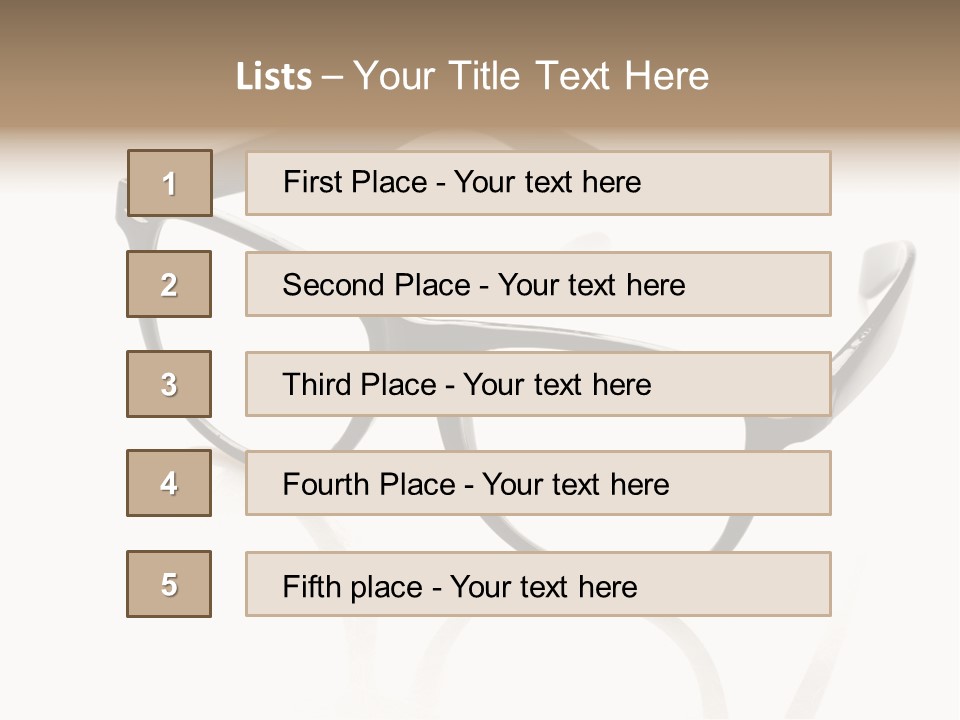Click 'Your text here' in Fourth Place row
The height and width of the screenshot is (720, 960).
pyautogui.click(x=575, y=485)
